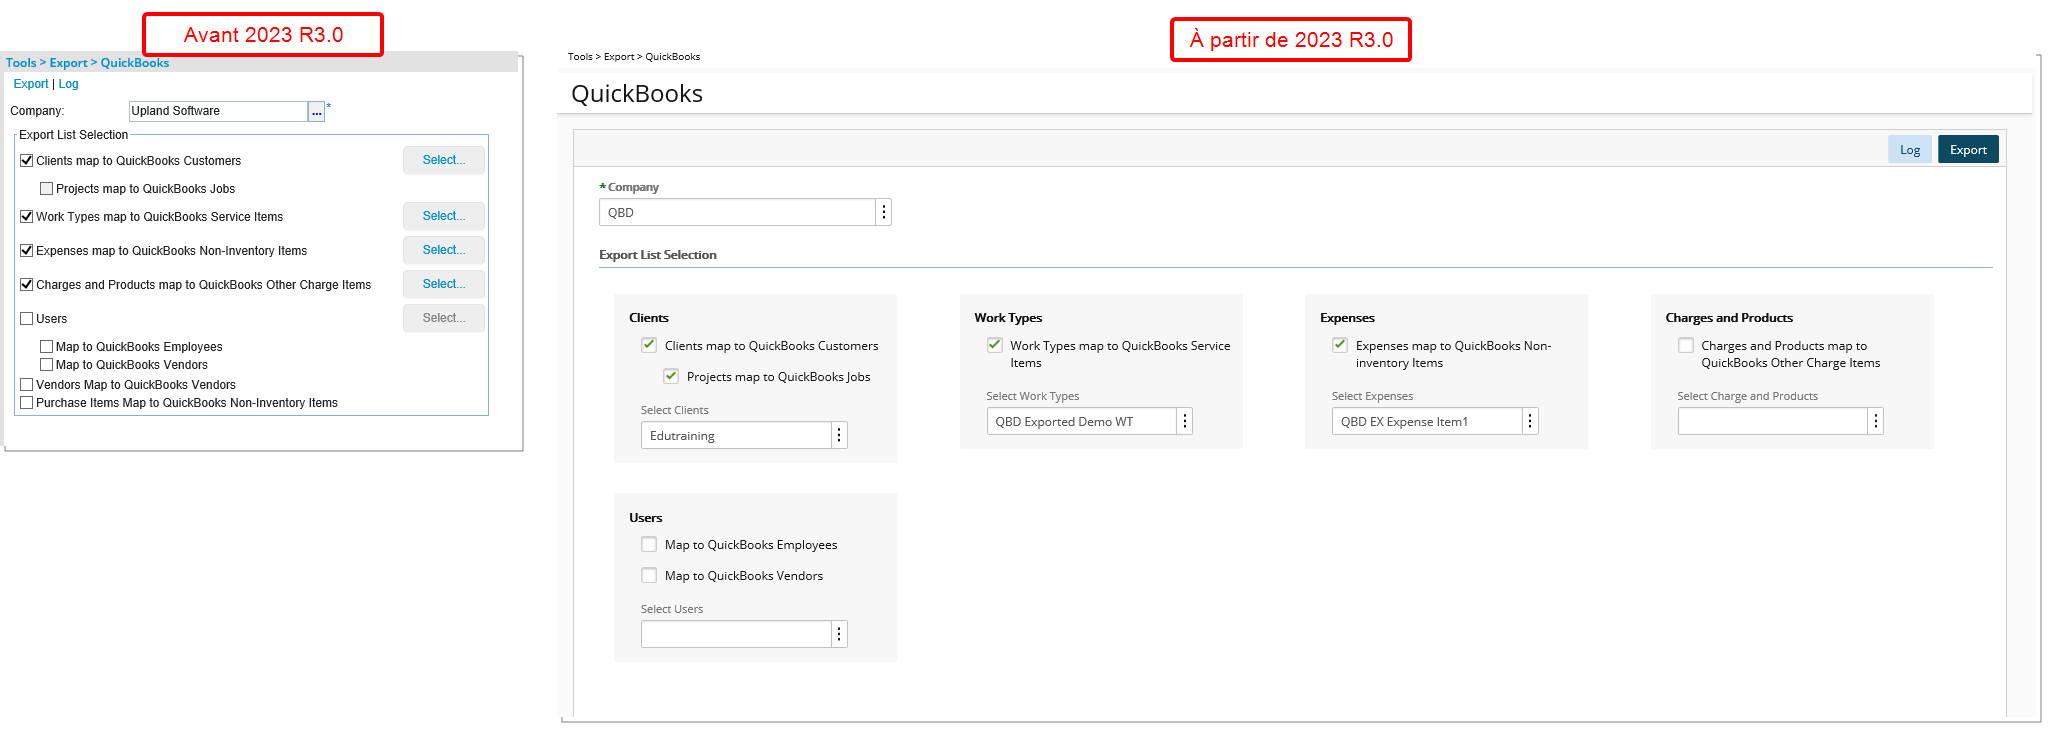Screen dimensions: 2053x734
Task: Uncheck new Work Types map to Service Items
Action: tap(995, 345)
